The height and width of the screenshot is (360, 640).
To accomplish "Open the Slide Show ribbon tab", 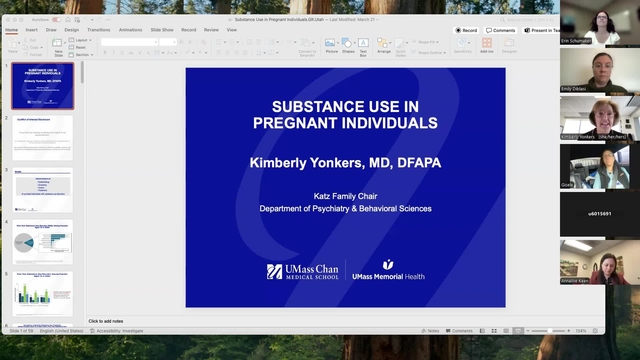I will click(x=162, y=30).
